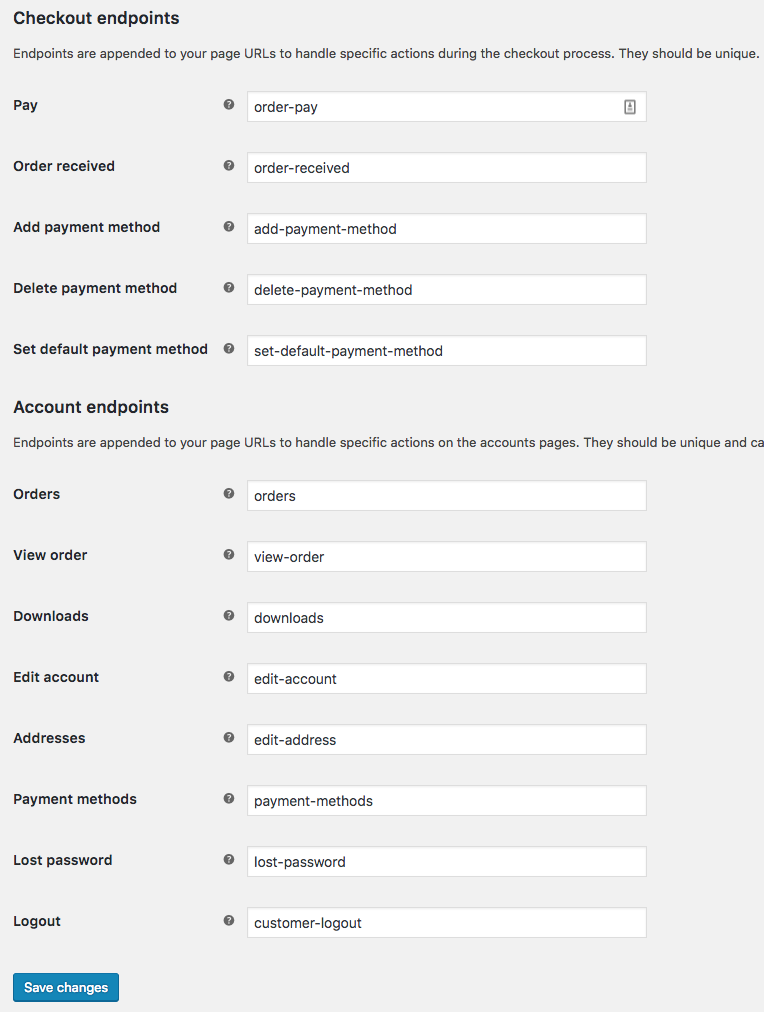This screenshot has width=764, height=1012.
Task: Open the help tooltip for Downloads endpoint
Action: (229, 616)
